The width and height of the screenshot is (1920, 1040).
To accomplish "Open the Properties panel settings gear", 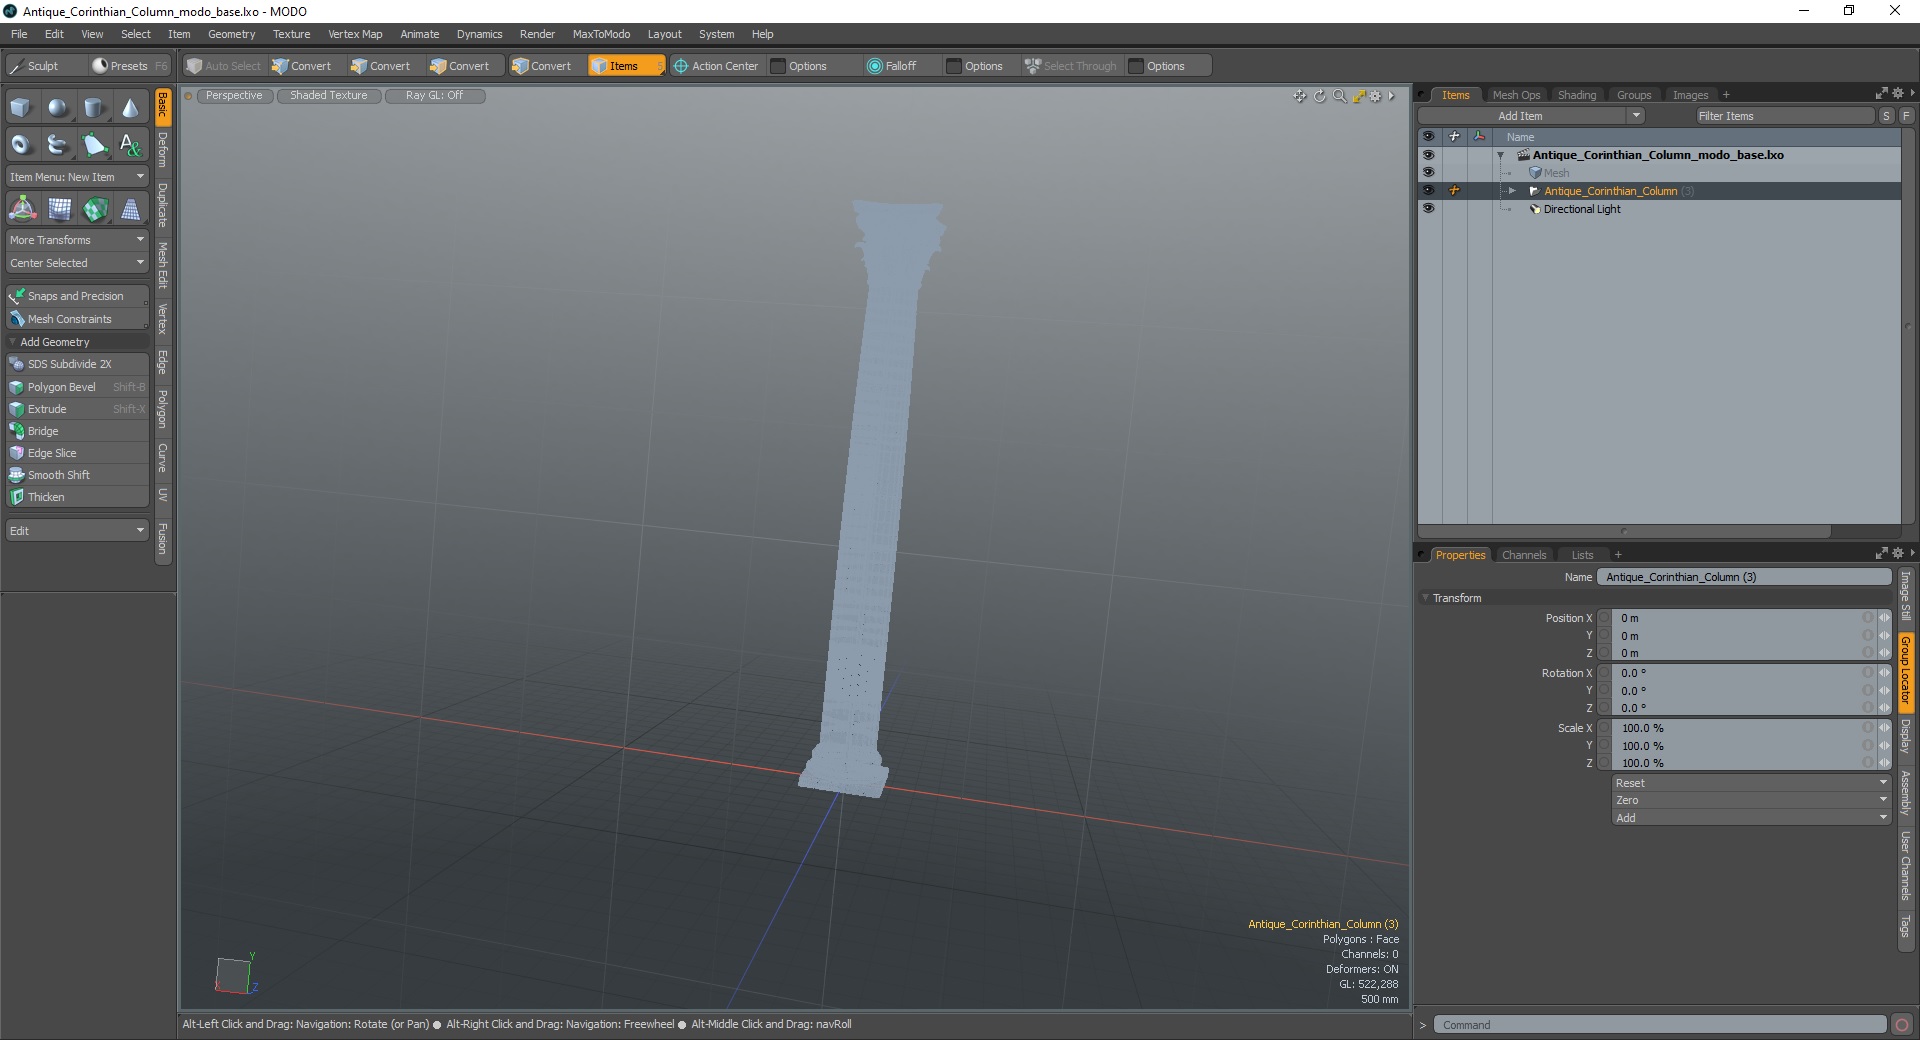I will [x=1897, y=553].
